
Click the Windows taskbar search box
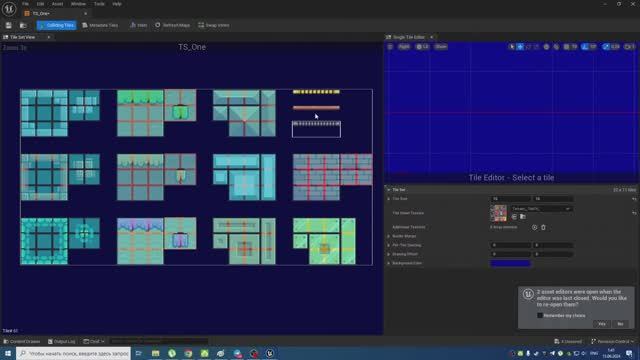tap(73, 353)
